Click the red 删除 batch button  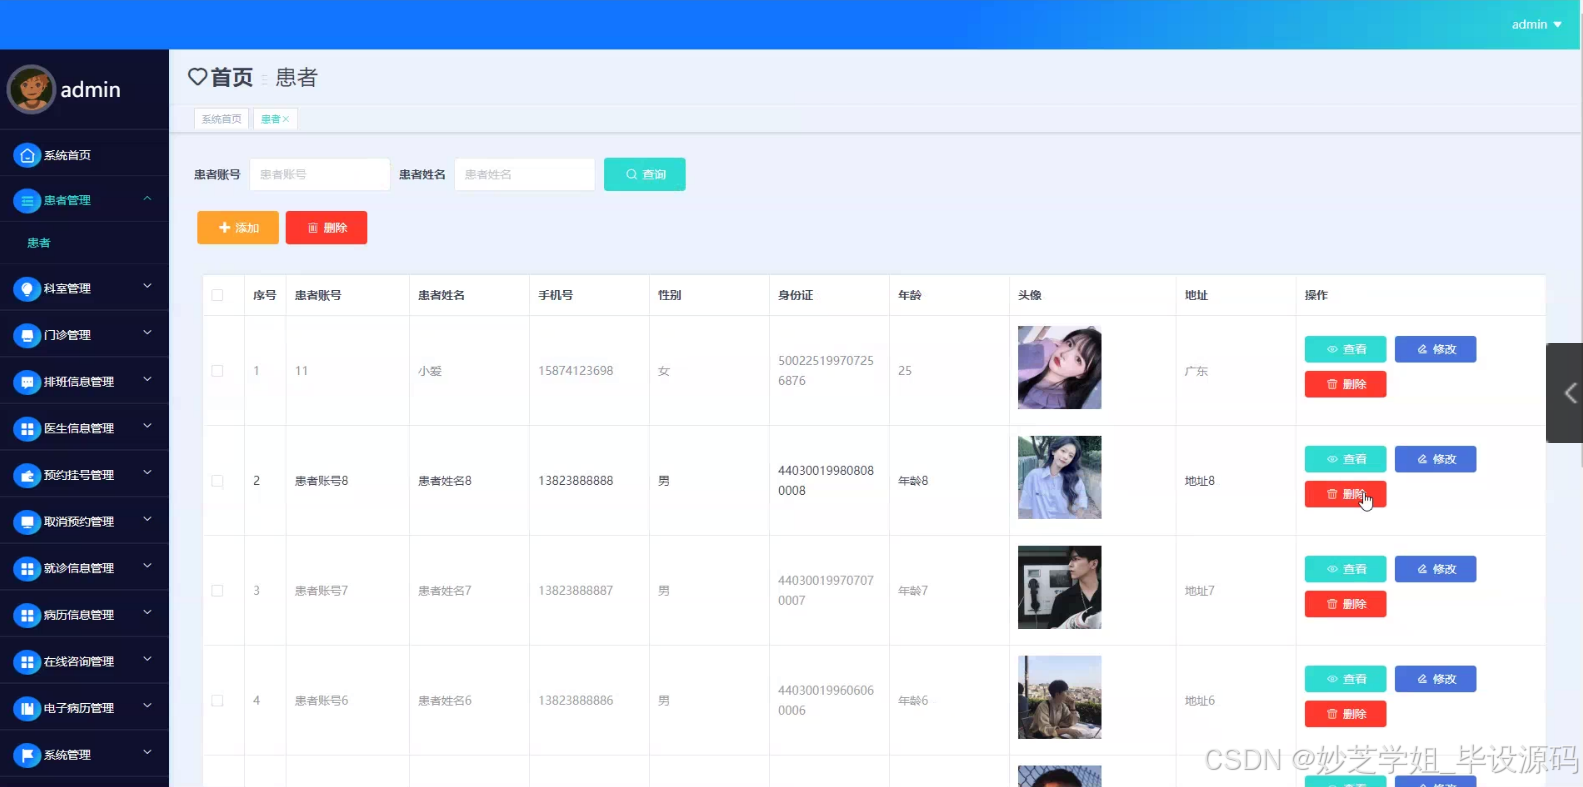point(327,228)
